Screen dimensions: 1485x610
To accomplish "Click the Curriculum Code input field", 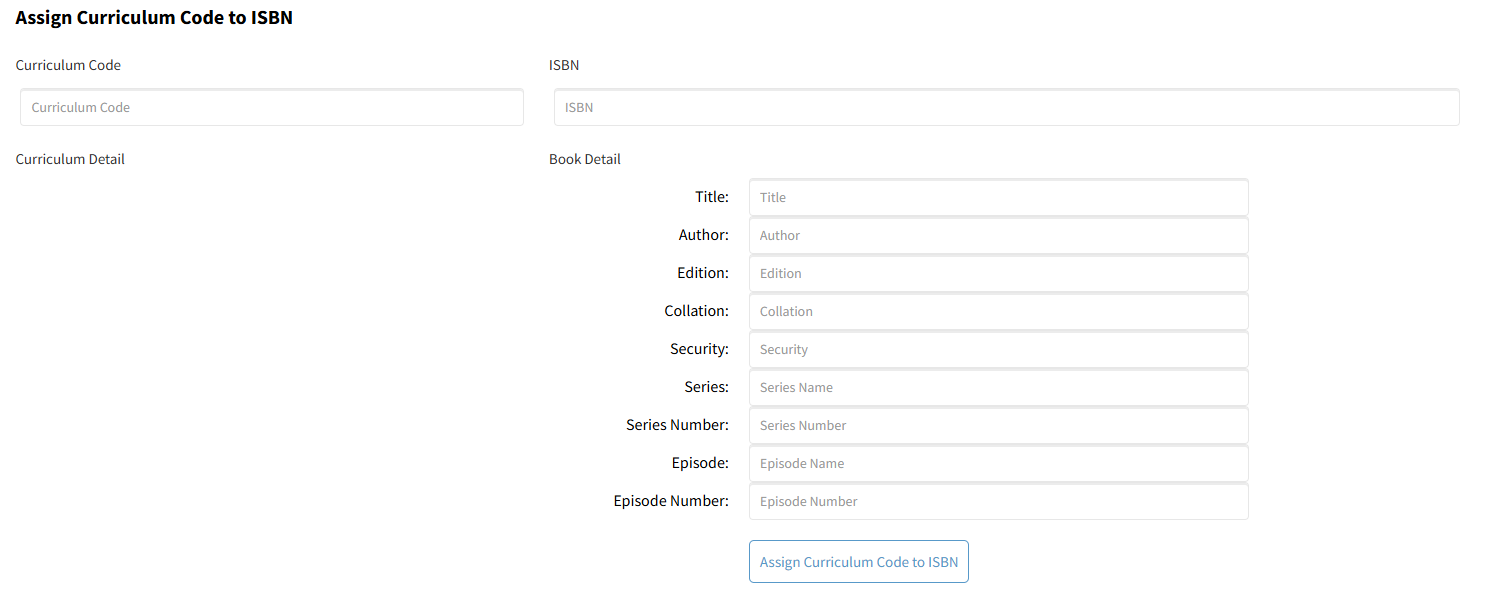I will (x=272, y=107).
